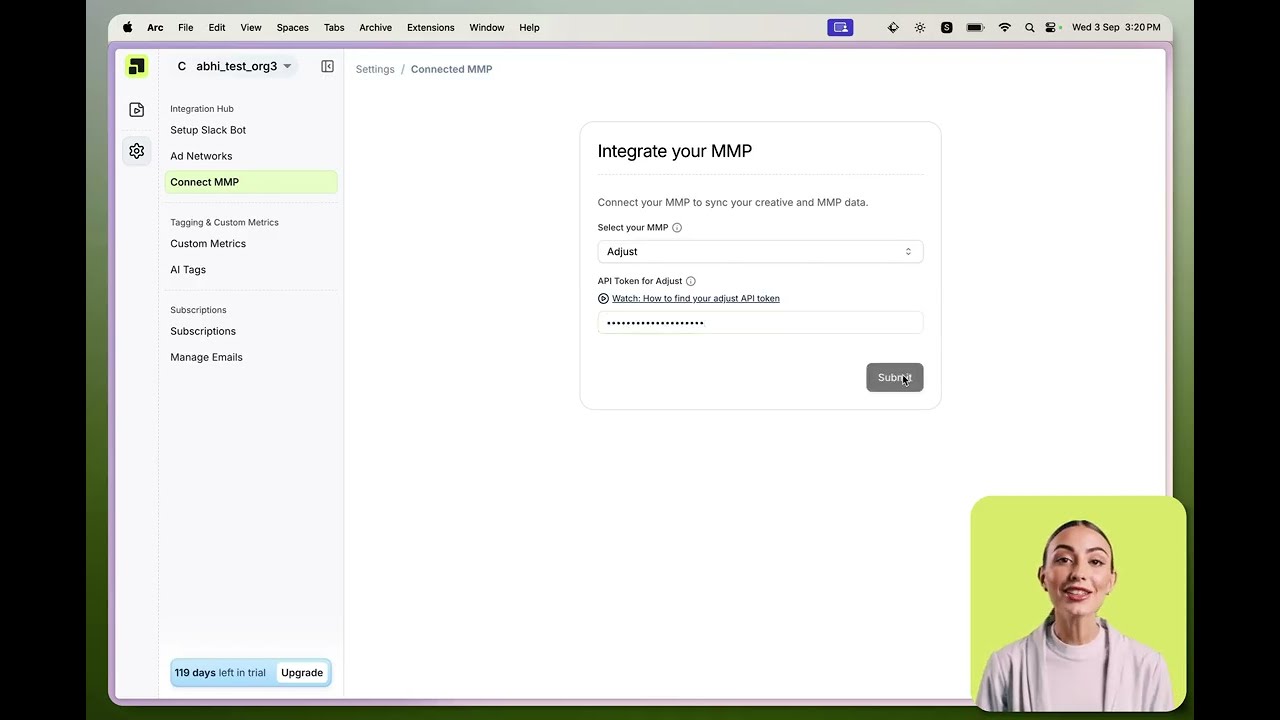Open Wi-Fi menu bar icon
This screenshot has height=720, width=1280.
1005,28
